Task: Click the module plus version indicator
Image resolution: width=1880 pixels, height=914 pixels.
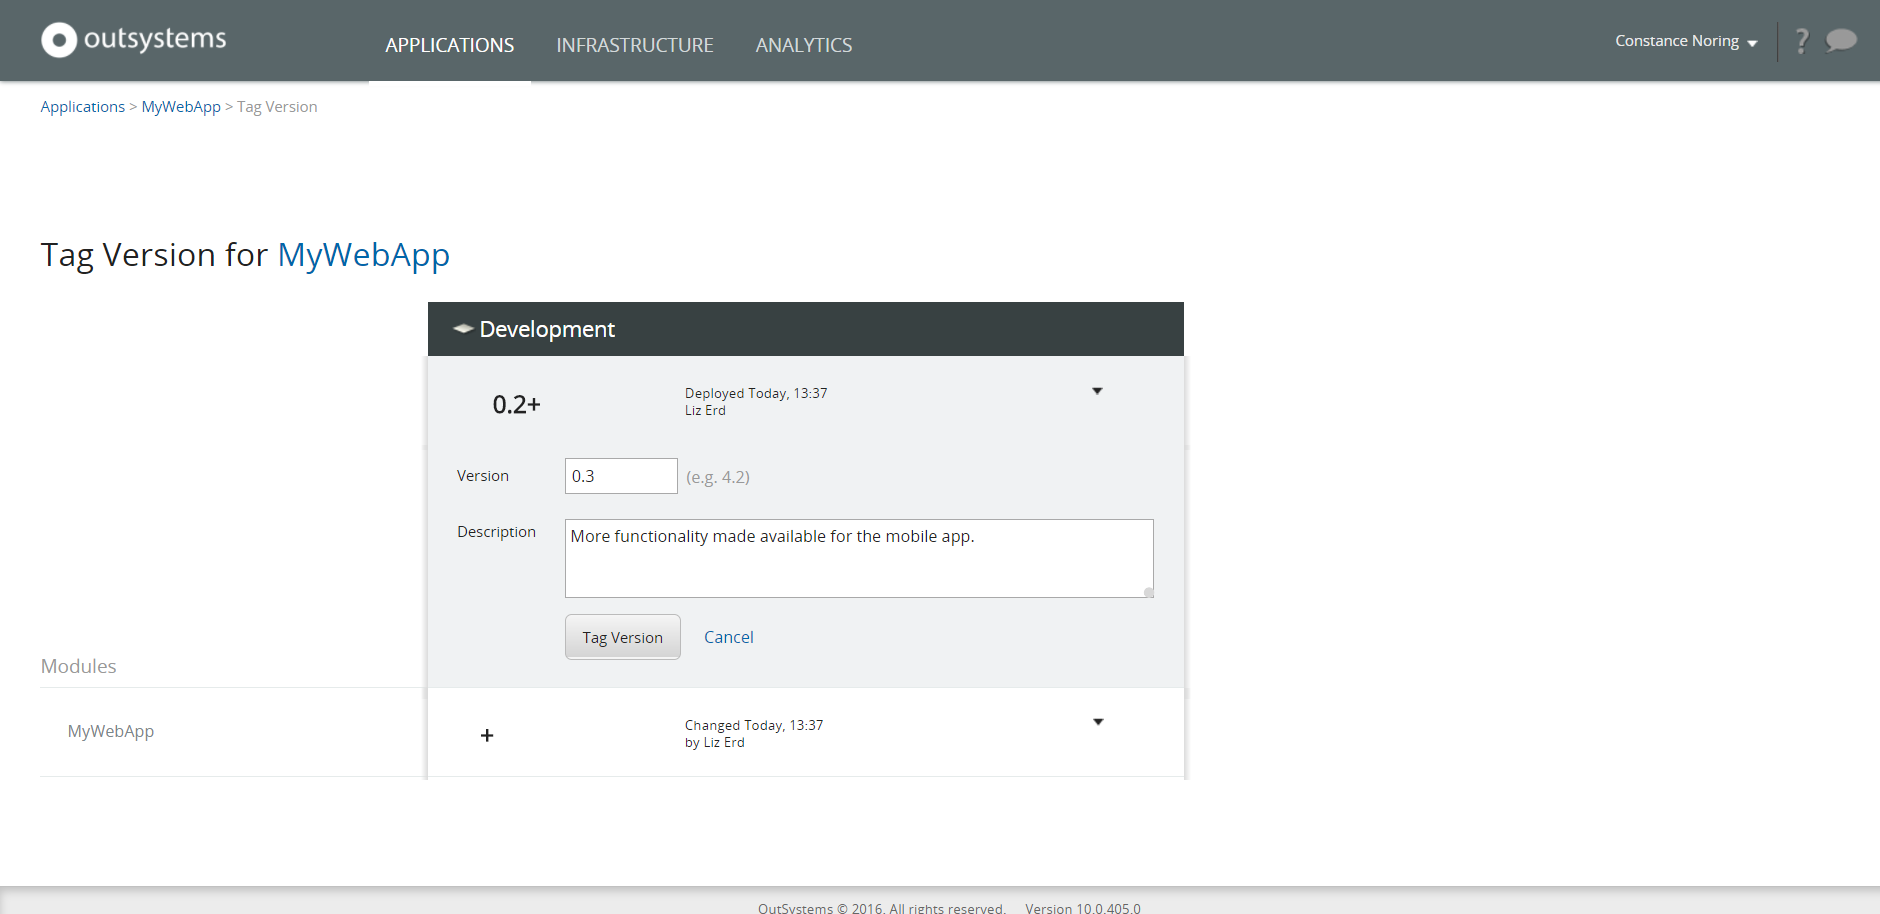Action: [487, 735]
